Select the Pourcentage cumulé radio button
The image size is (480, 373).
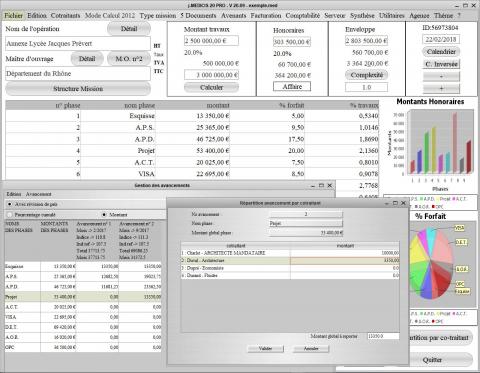pos(9,215)
